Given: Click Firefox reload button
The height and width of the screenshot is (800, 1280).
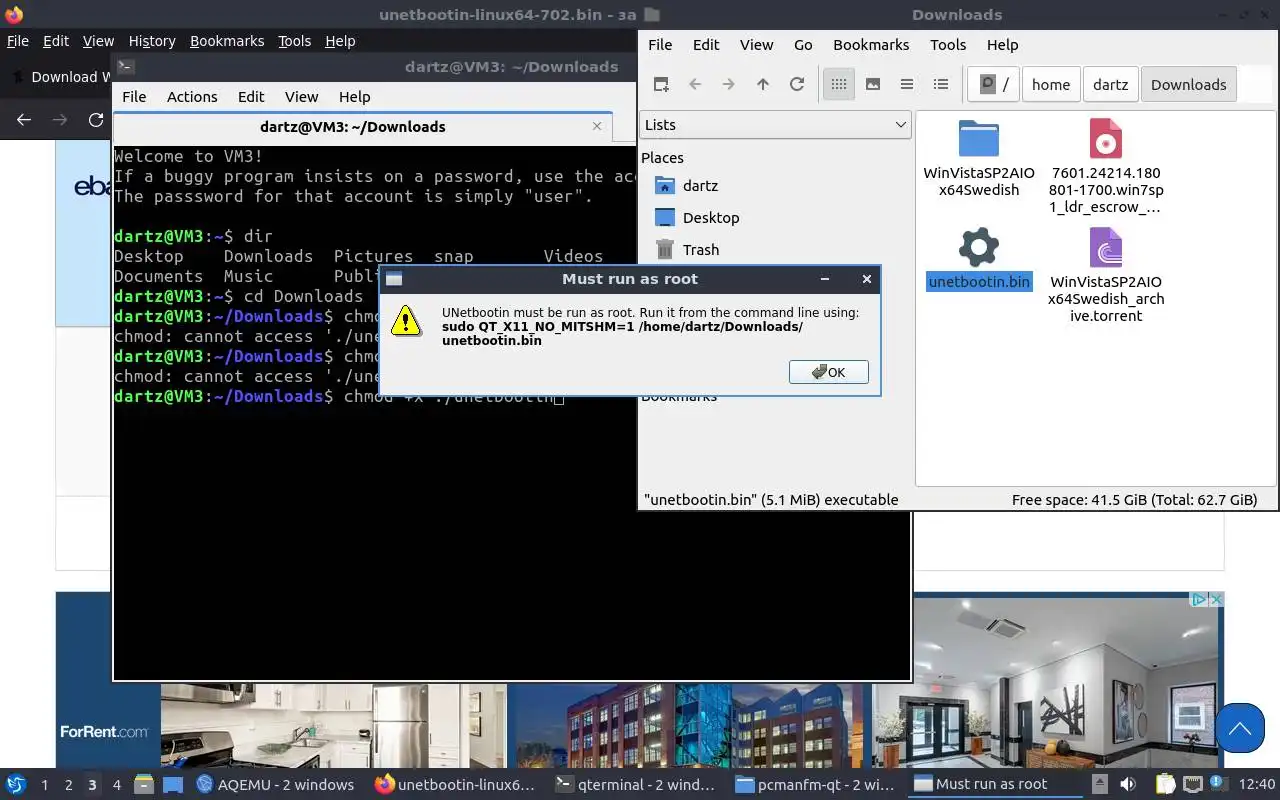Looking at the screenshot, I should 96,120.
